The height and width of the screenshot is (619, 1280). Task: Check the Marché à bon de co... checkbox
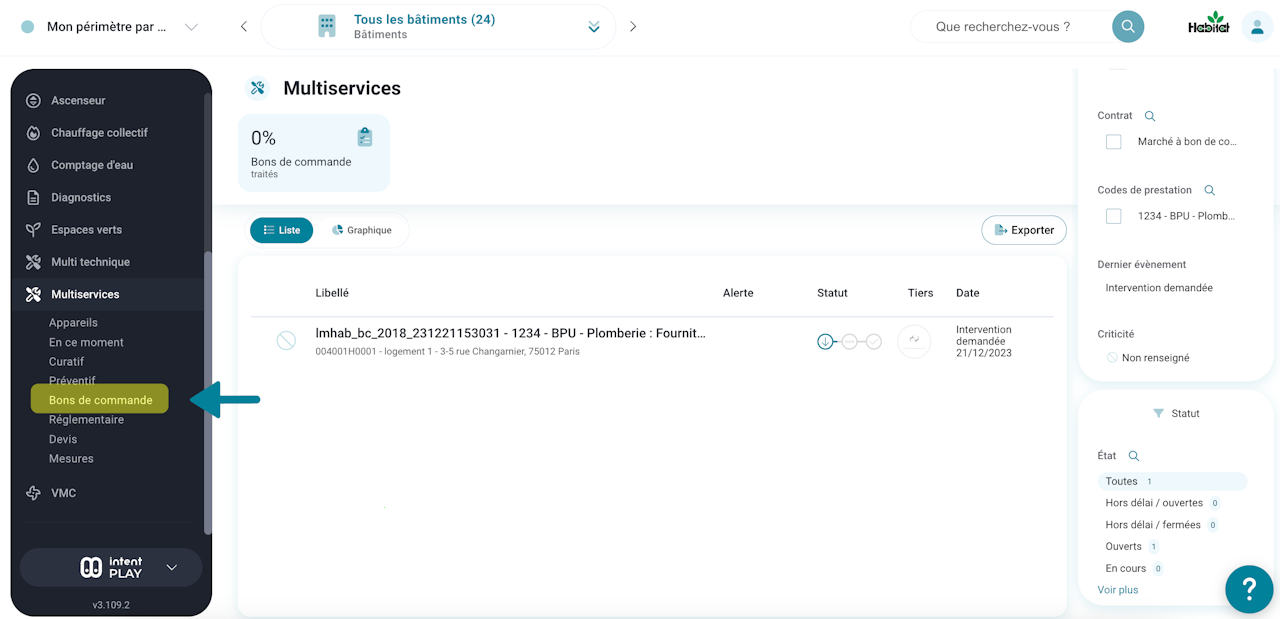(x=1113, y=142)
